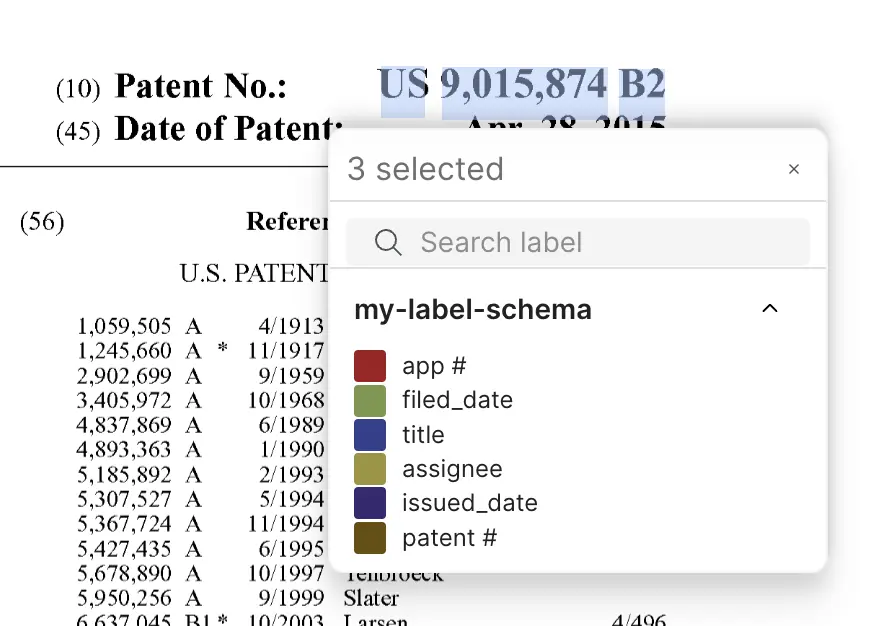Click the my-label-schema header text

(x=473, y=309)
